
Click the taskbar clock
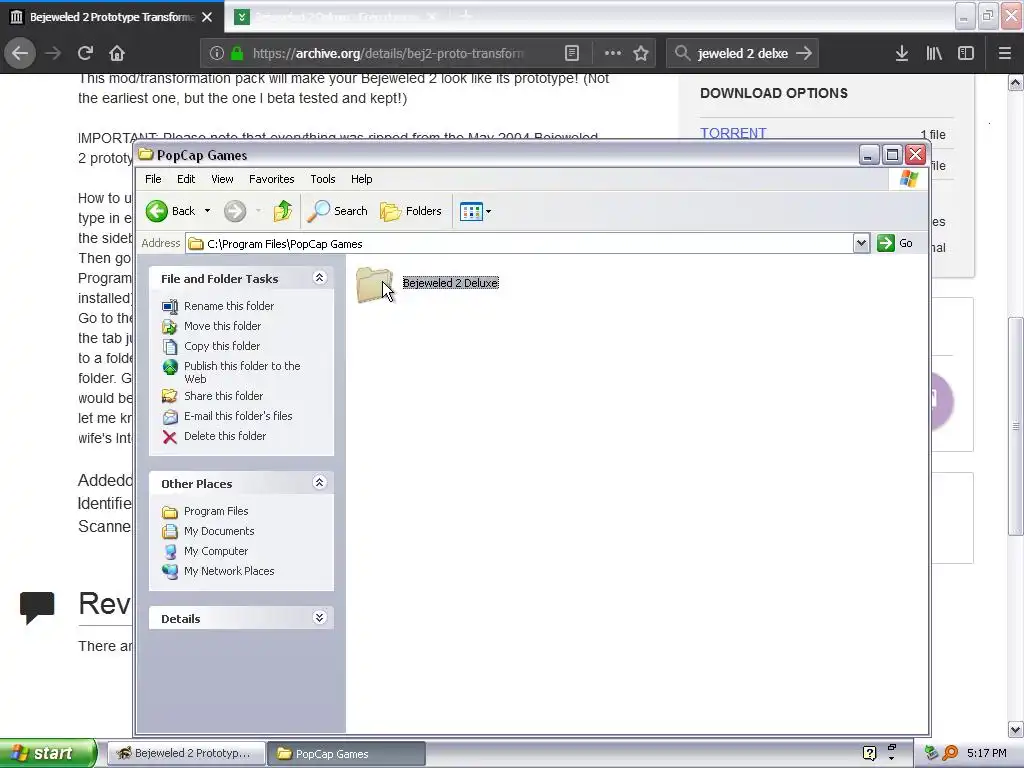[x=986, y=754]
